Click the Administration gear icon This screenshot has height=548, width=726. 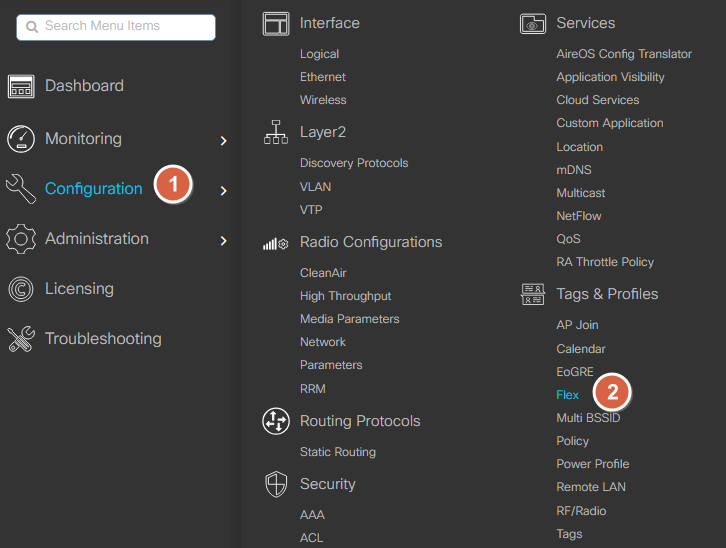pos(21,239)
